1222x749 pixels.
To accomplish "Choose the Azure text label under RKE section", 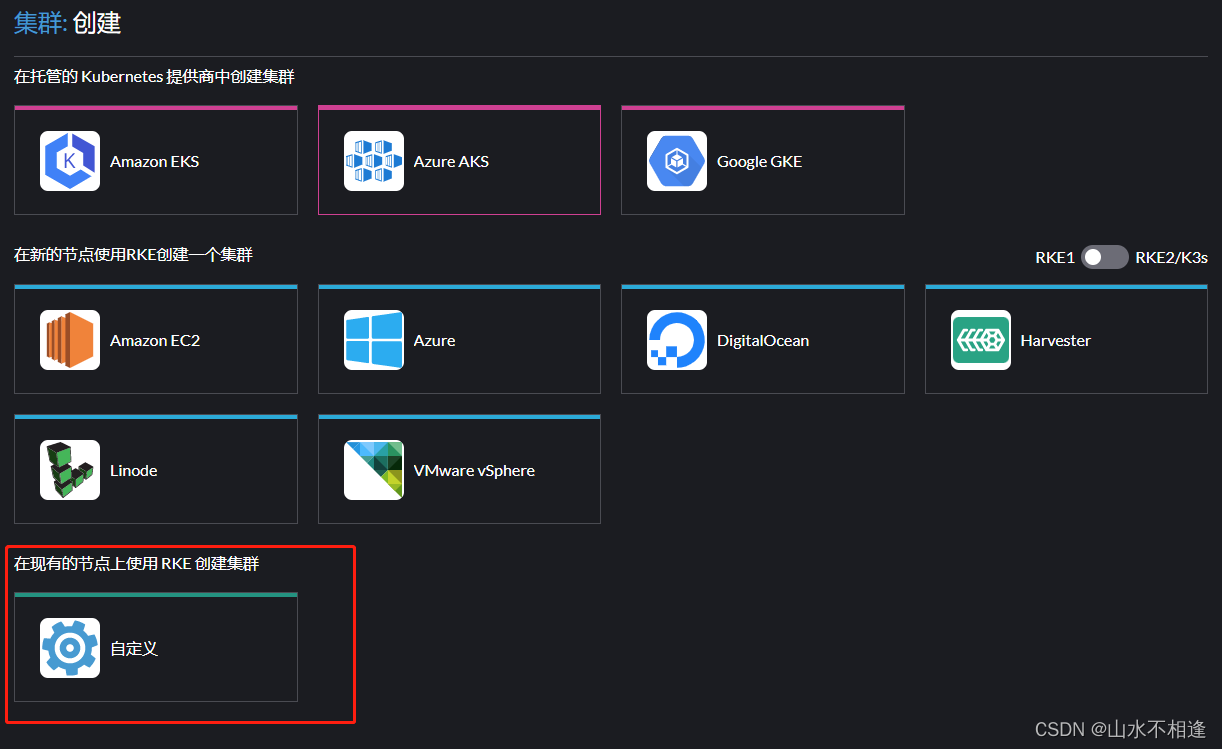I will coord(434,341).
